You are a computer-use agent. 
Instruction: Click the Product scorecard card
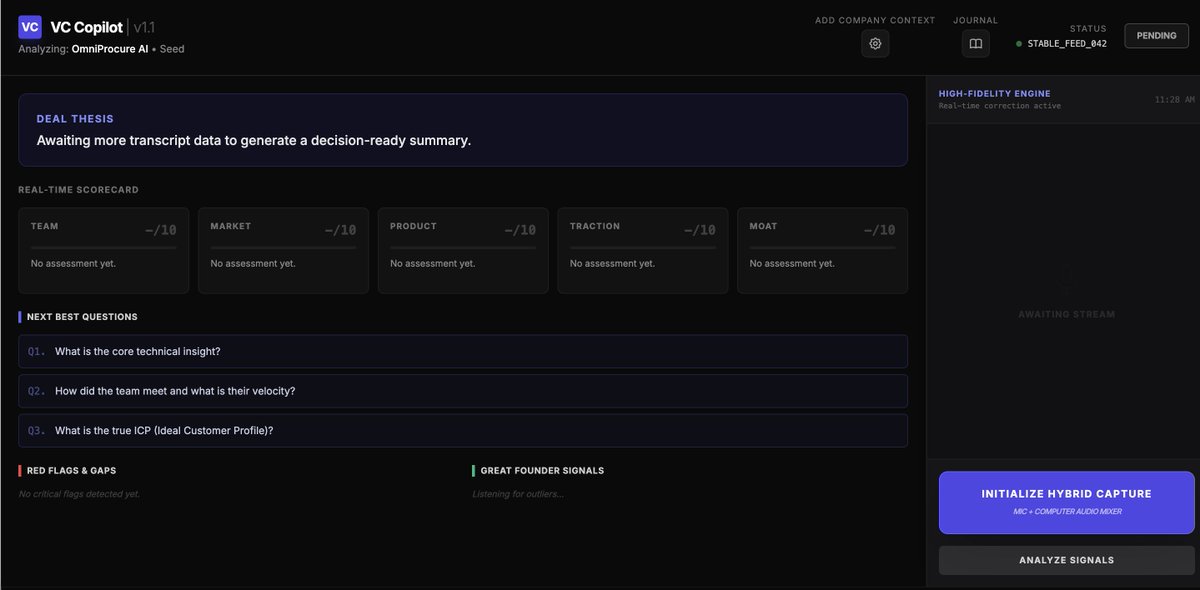tap(463, 250)
